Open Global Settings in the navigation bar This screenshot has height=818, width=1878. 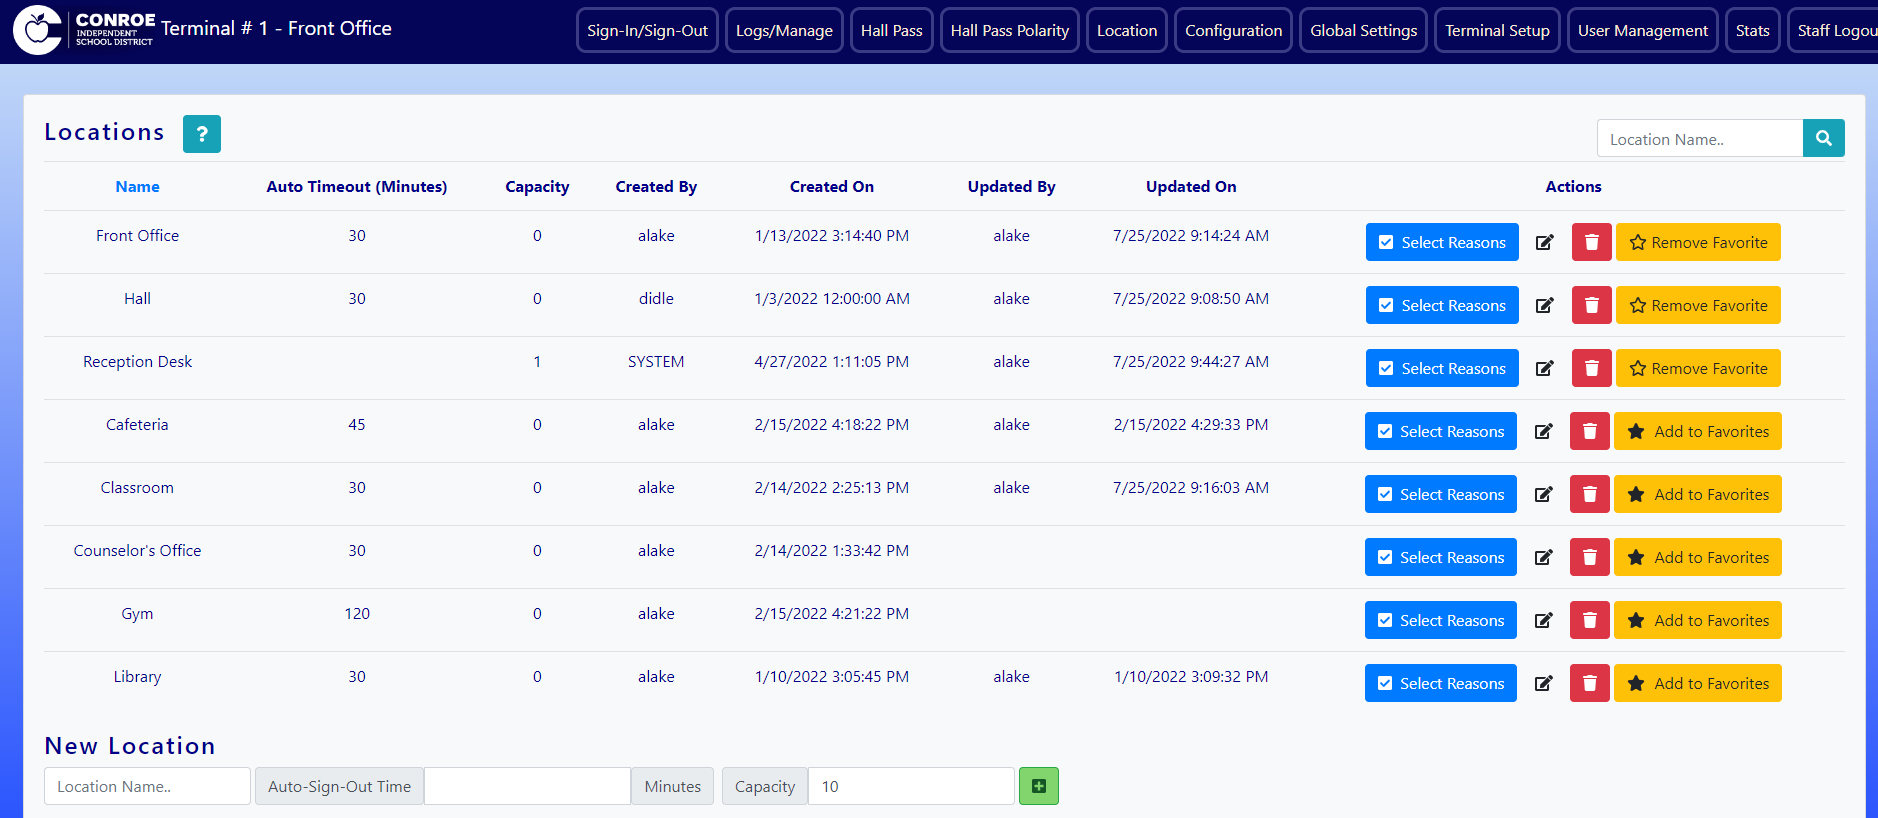tap(1363, 31)
